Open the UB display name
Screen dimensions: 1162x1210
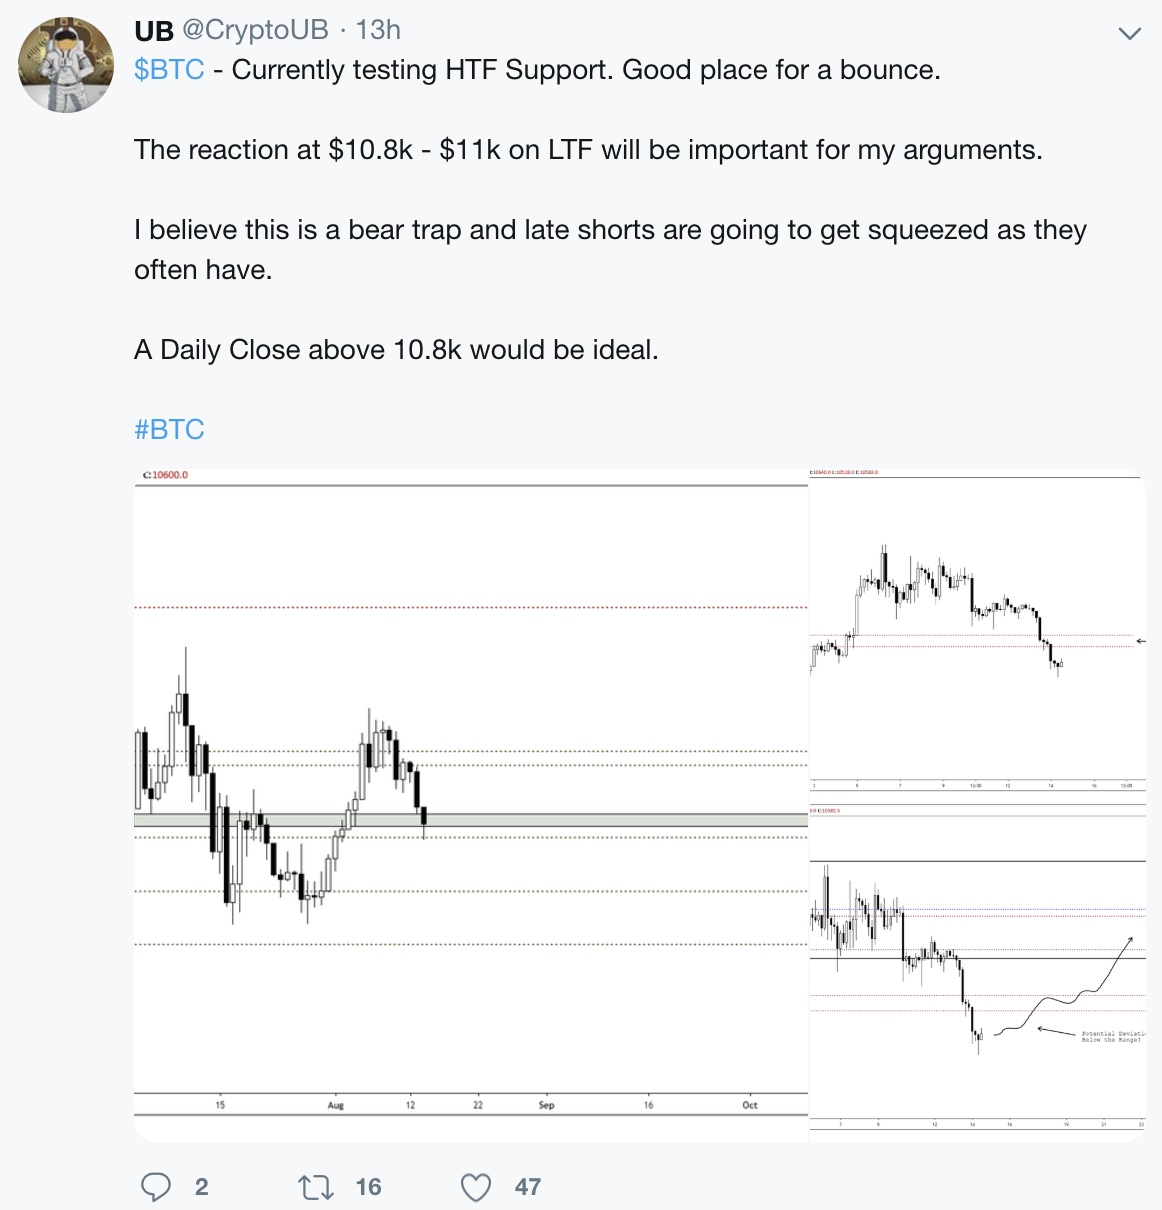[154, 31]
